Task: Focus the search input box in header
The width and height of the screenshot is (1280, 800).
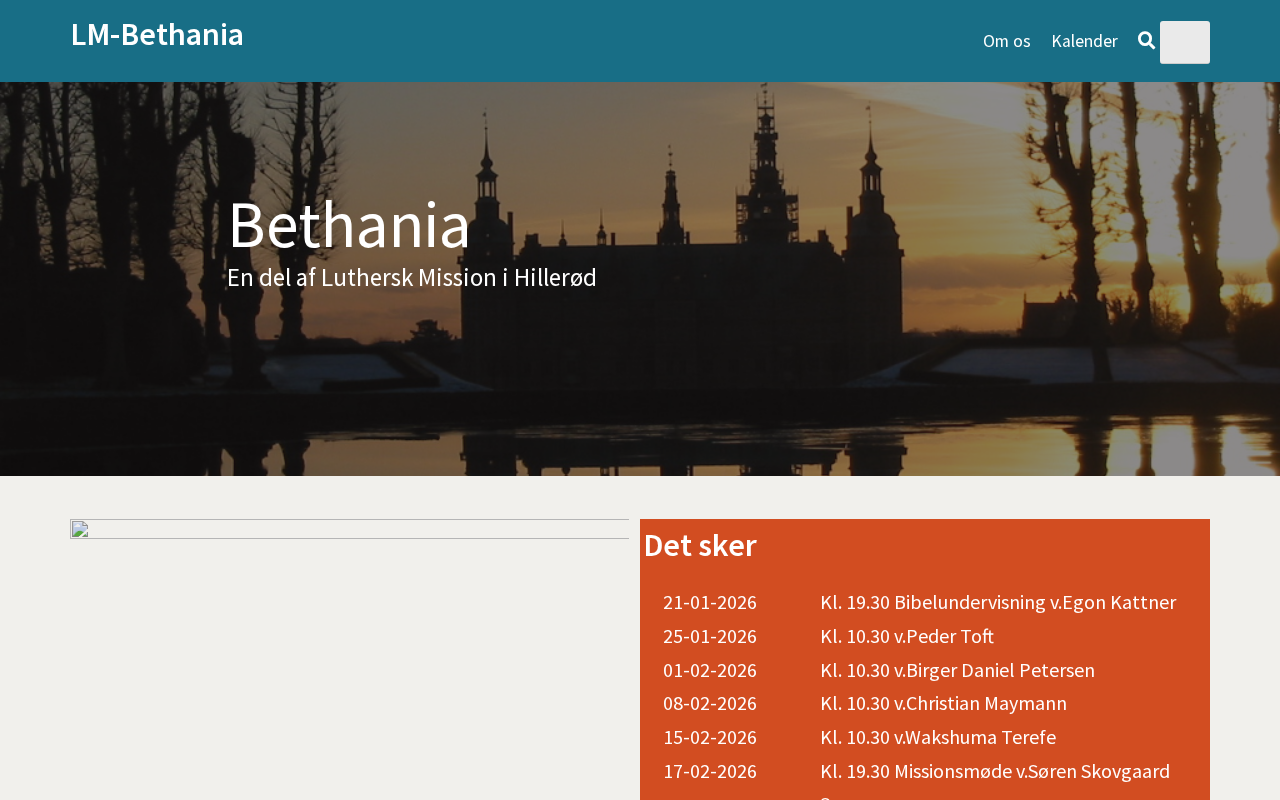Action: click(1184, 42)
